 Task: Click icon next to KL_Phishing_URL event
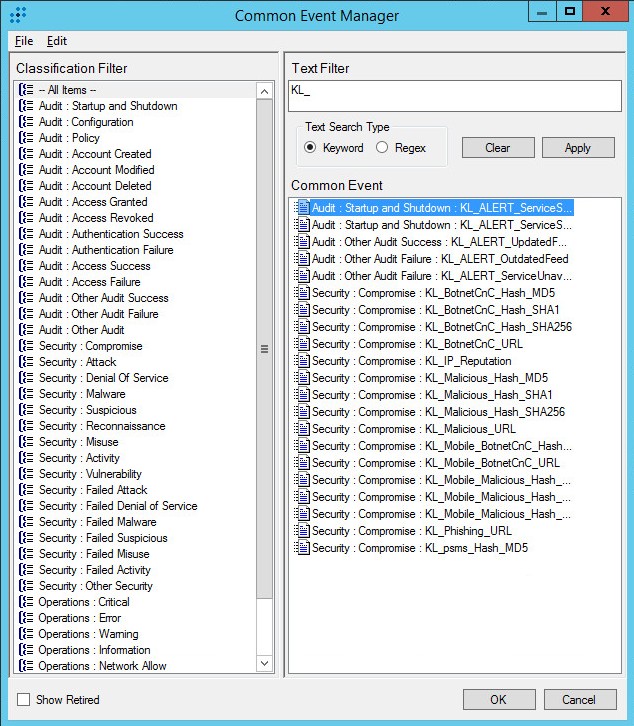click(x=302, y=531)
